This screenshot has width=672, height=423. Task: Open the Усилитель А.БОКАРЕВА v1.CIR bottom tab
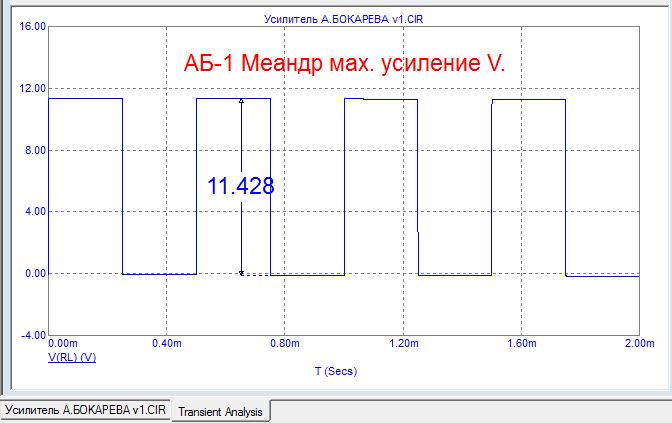[x=86, y=411]
